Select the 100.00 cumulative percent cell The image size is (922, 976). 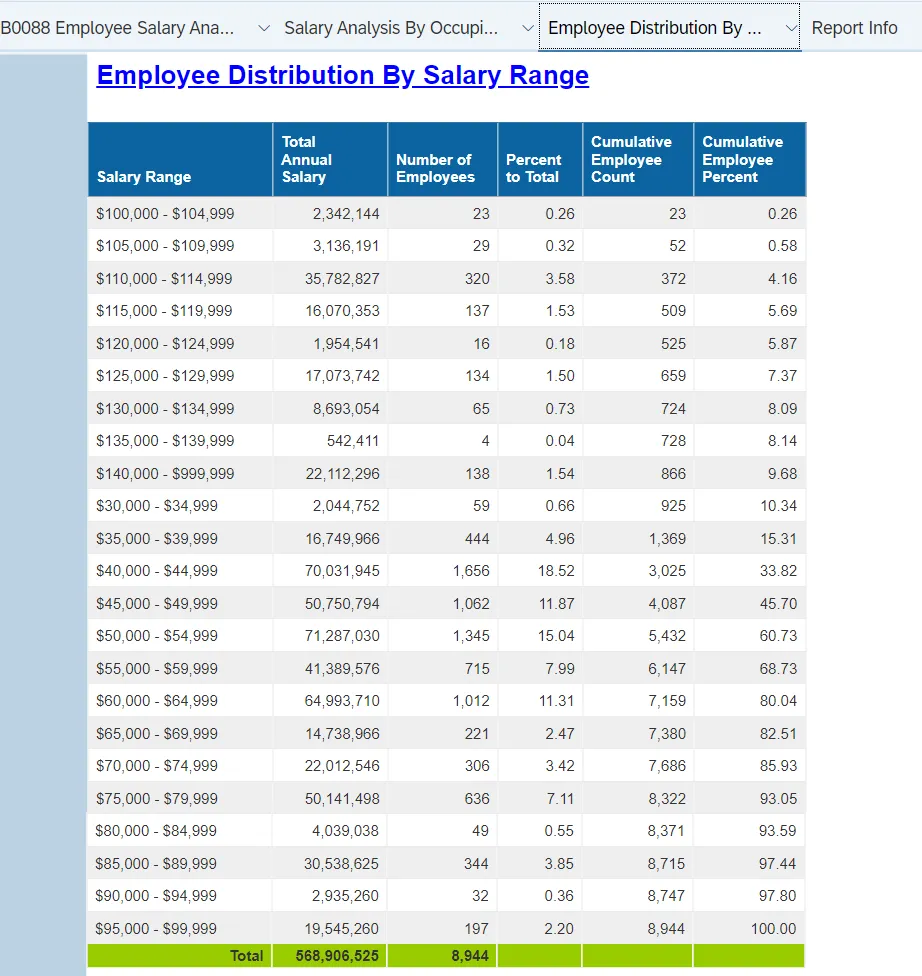coord(773,929)
